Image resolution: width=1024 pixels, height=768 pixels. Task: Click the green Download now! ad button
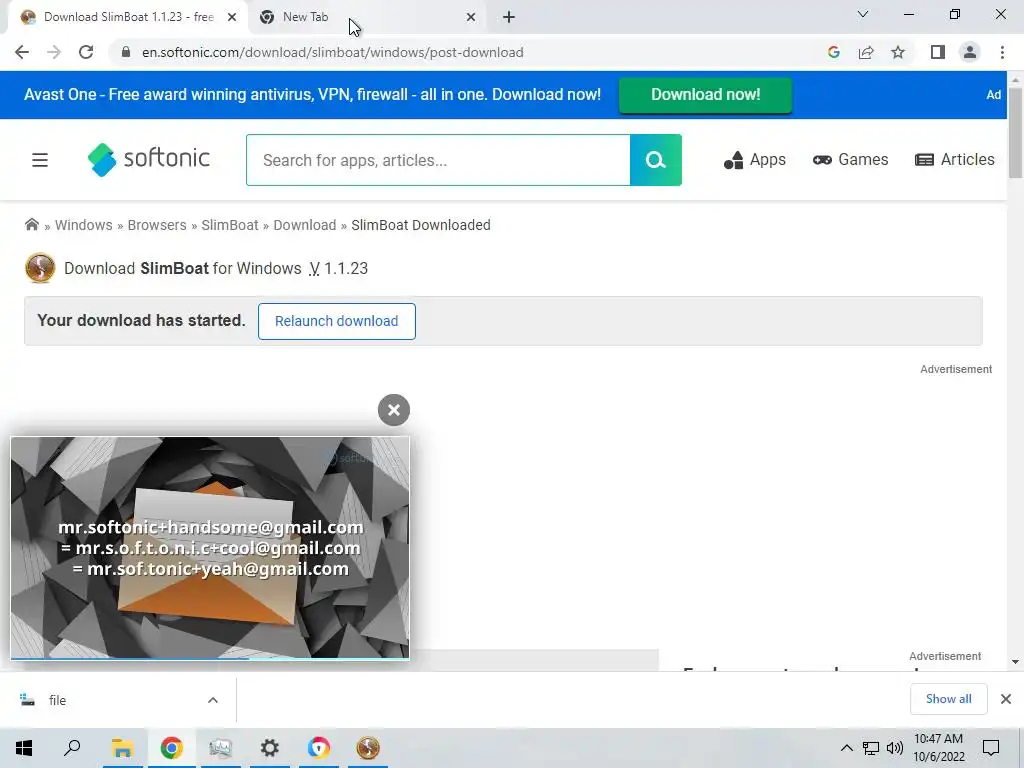point(705,95)
